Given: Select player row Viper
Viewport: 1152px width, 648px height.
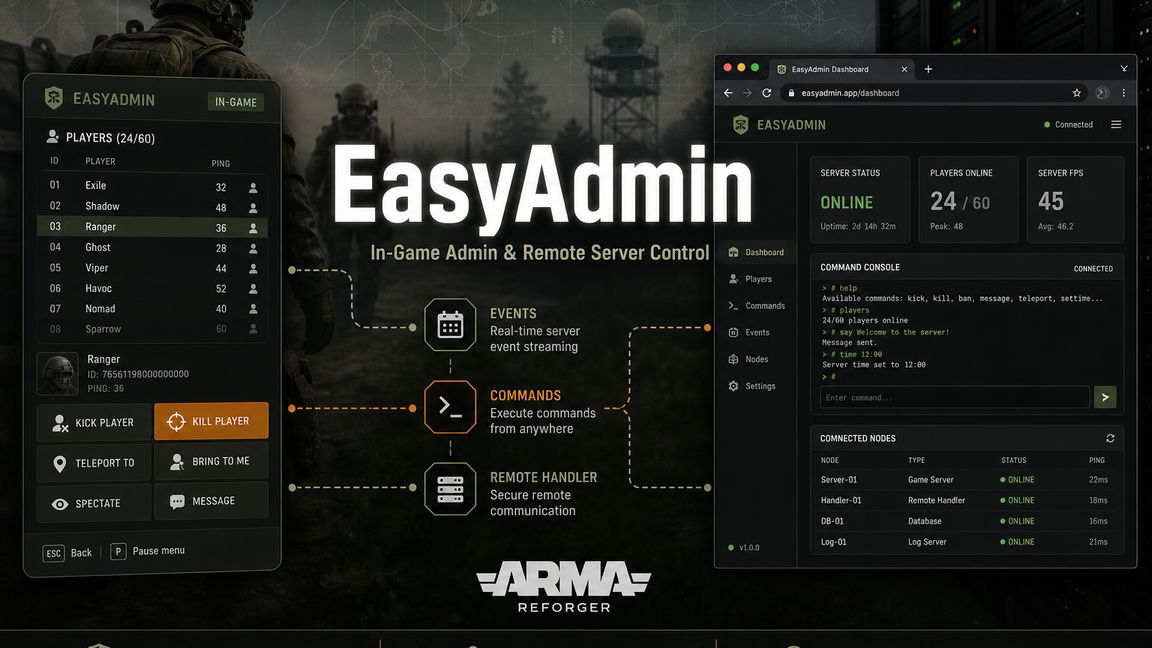Looking at the screenshot, I should (x=152, y=268).
